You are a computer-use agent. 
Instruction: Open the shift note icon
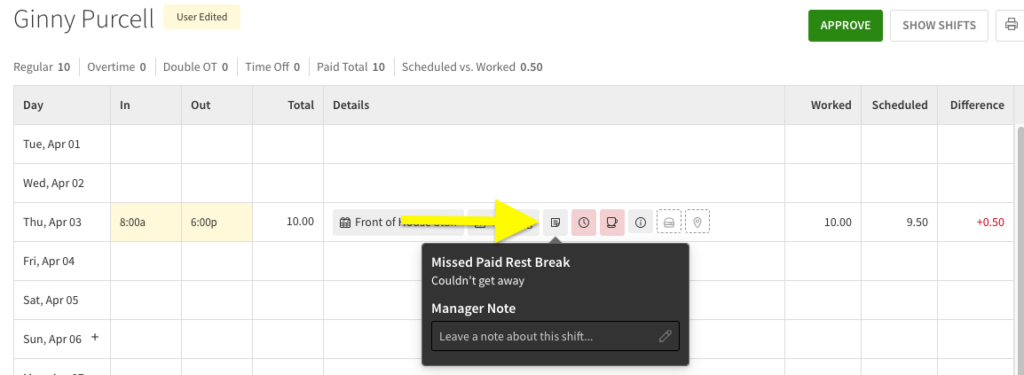tap(555, 222)
